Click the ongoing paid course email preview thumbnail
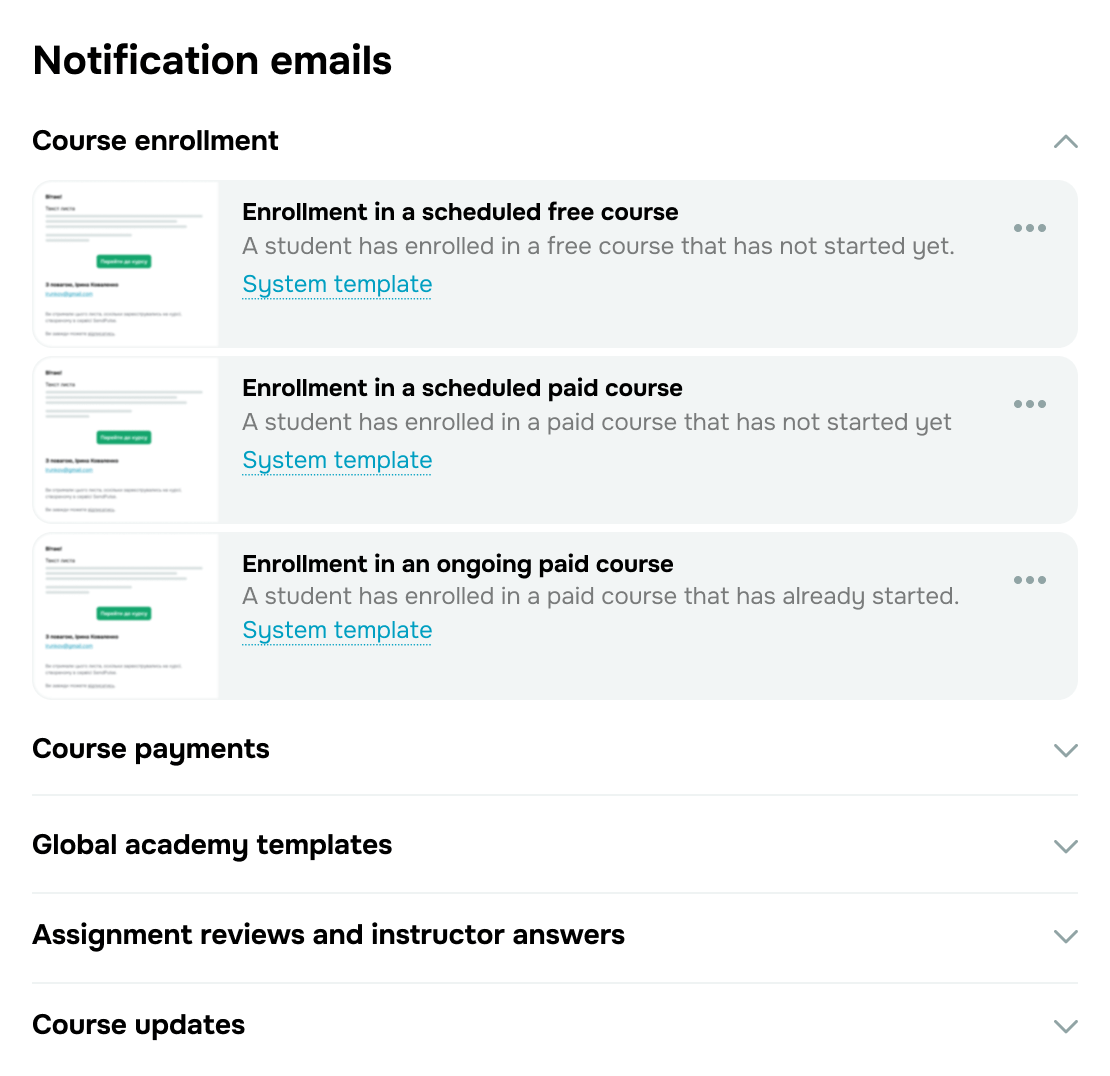This screenshot has width=1110, height=1076. (126, 616)
